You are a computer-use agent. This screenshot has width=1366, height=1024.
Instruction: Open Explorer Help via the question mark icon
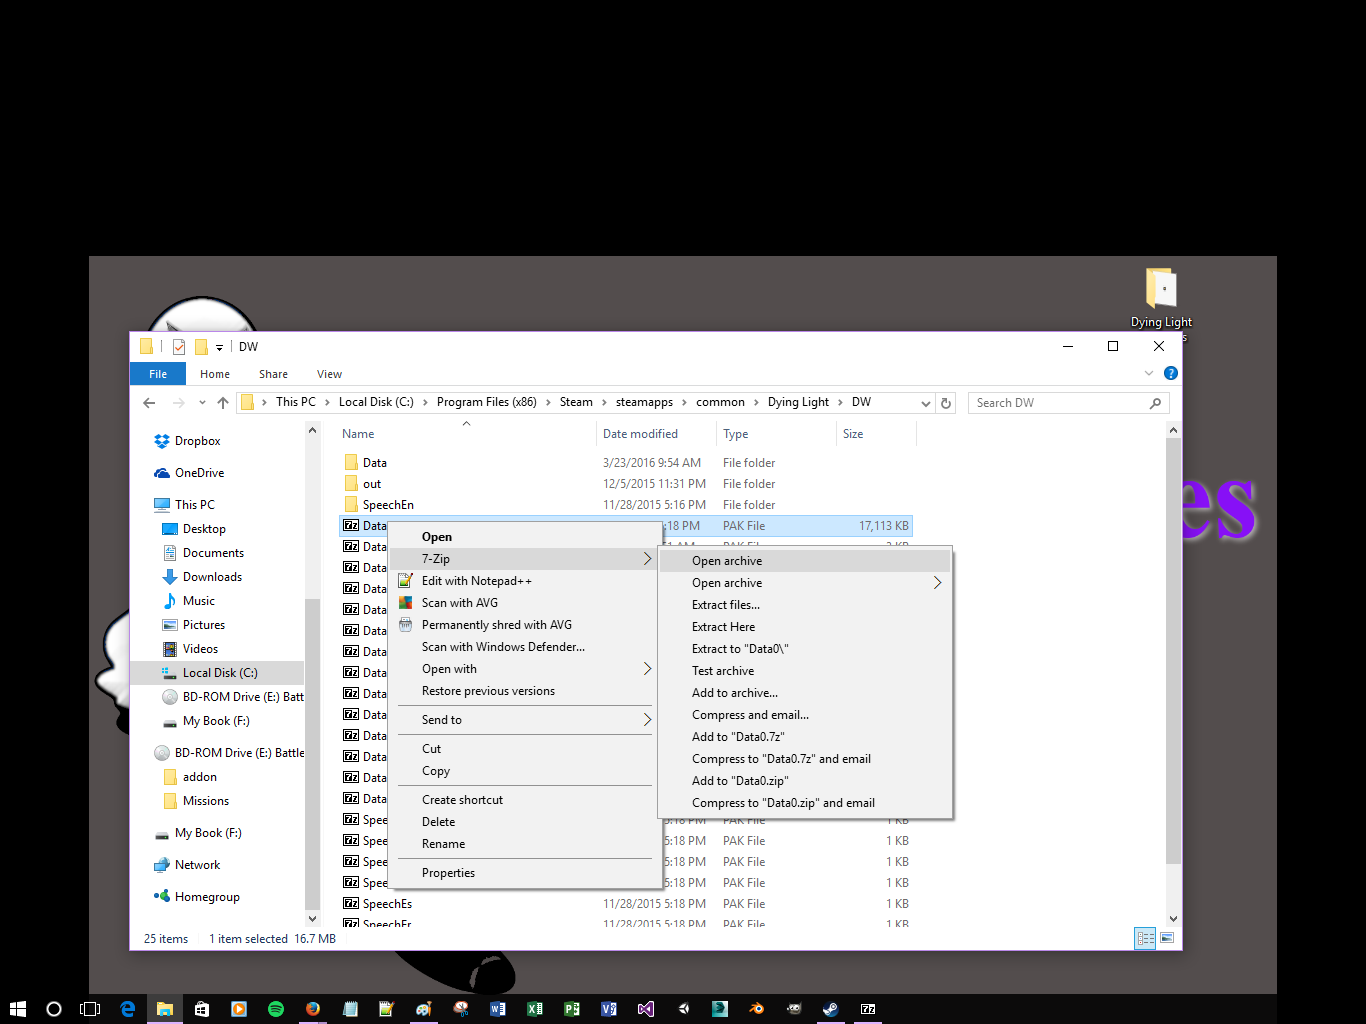click(x=1171, y=373)
